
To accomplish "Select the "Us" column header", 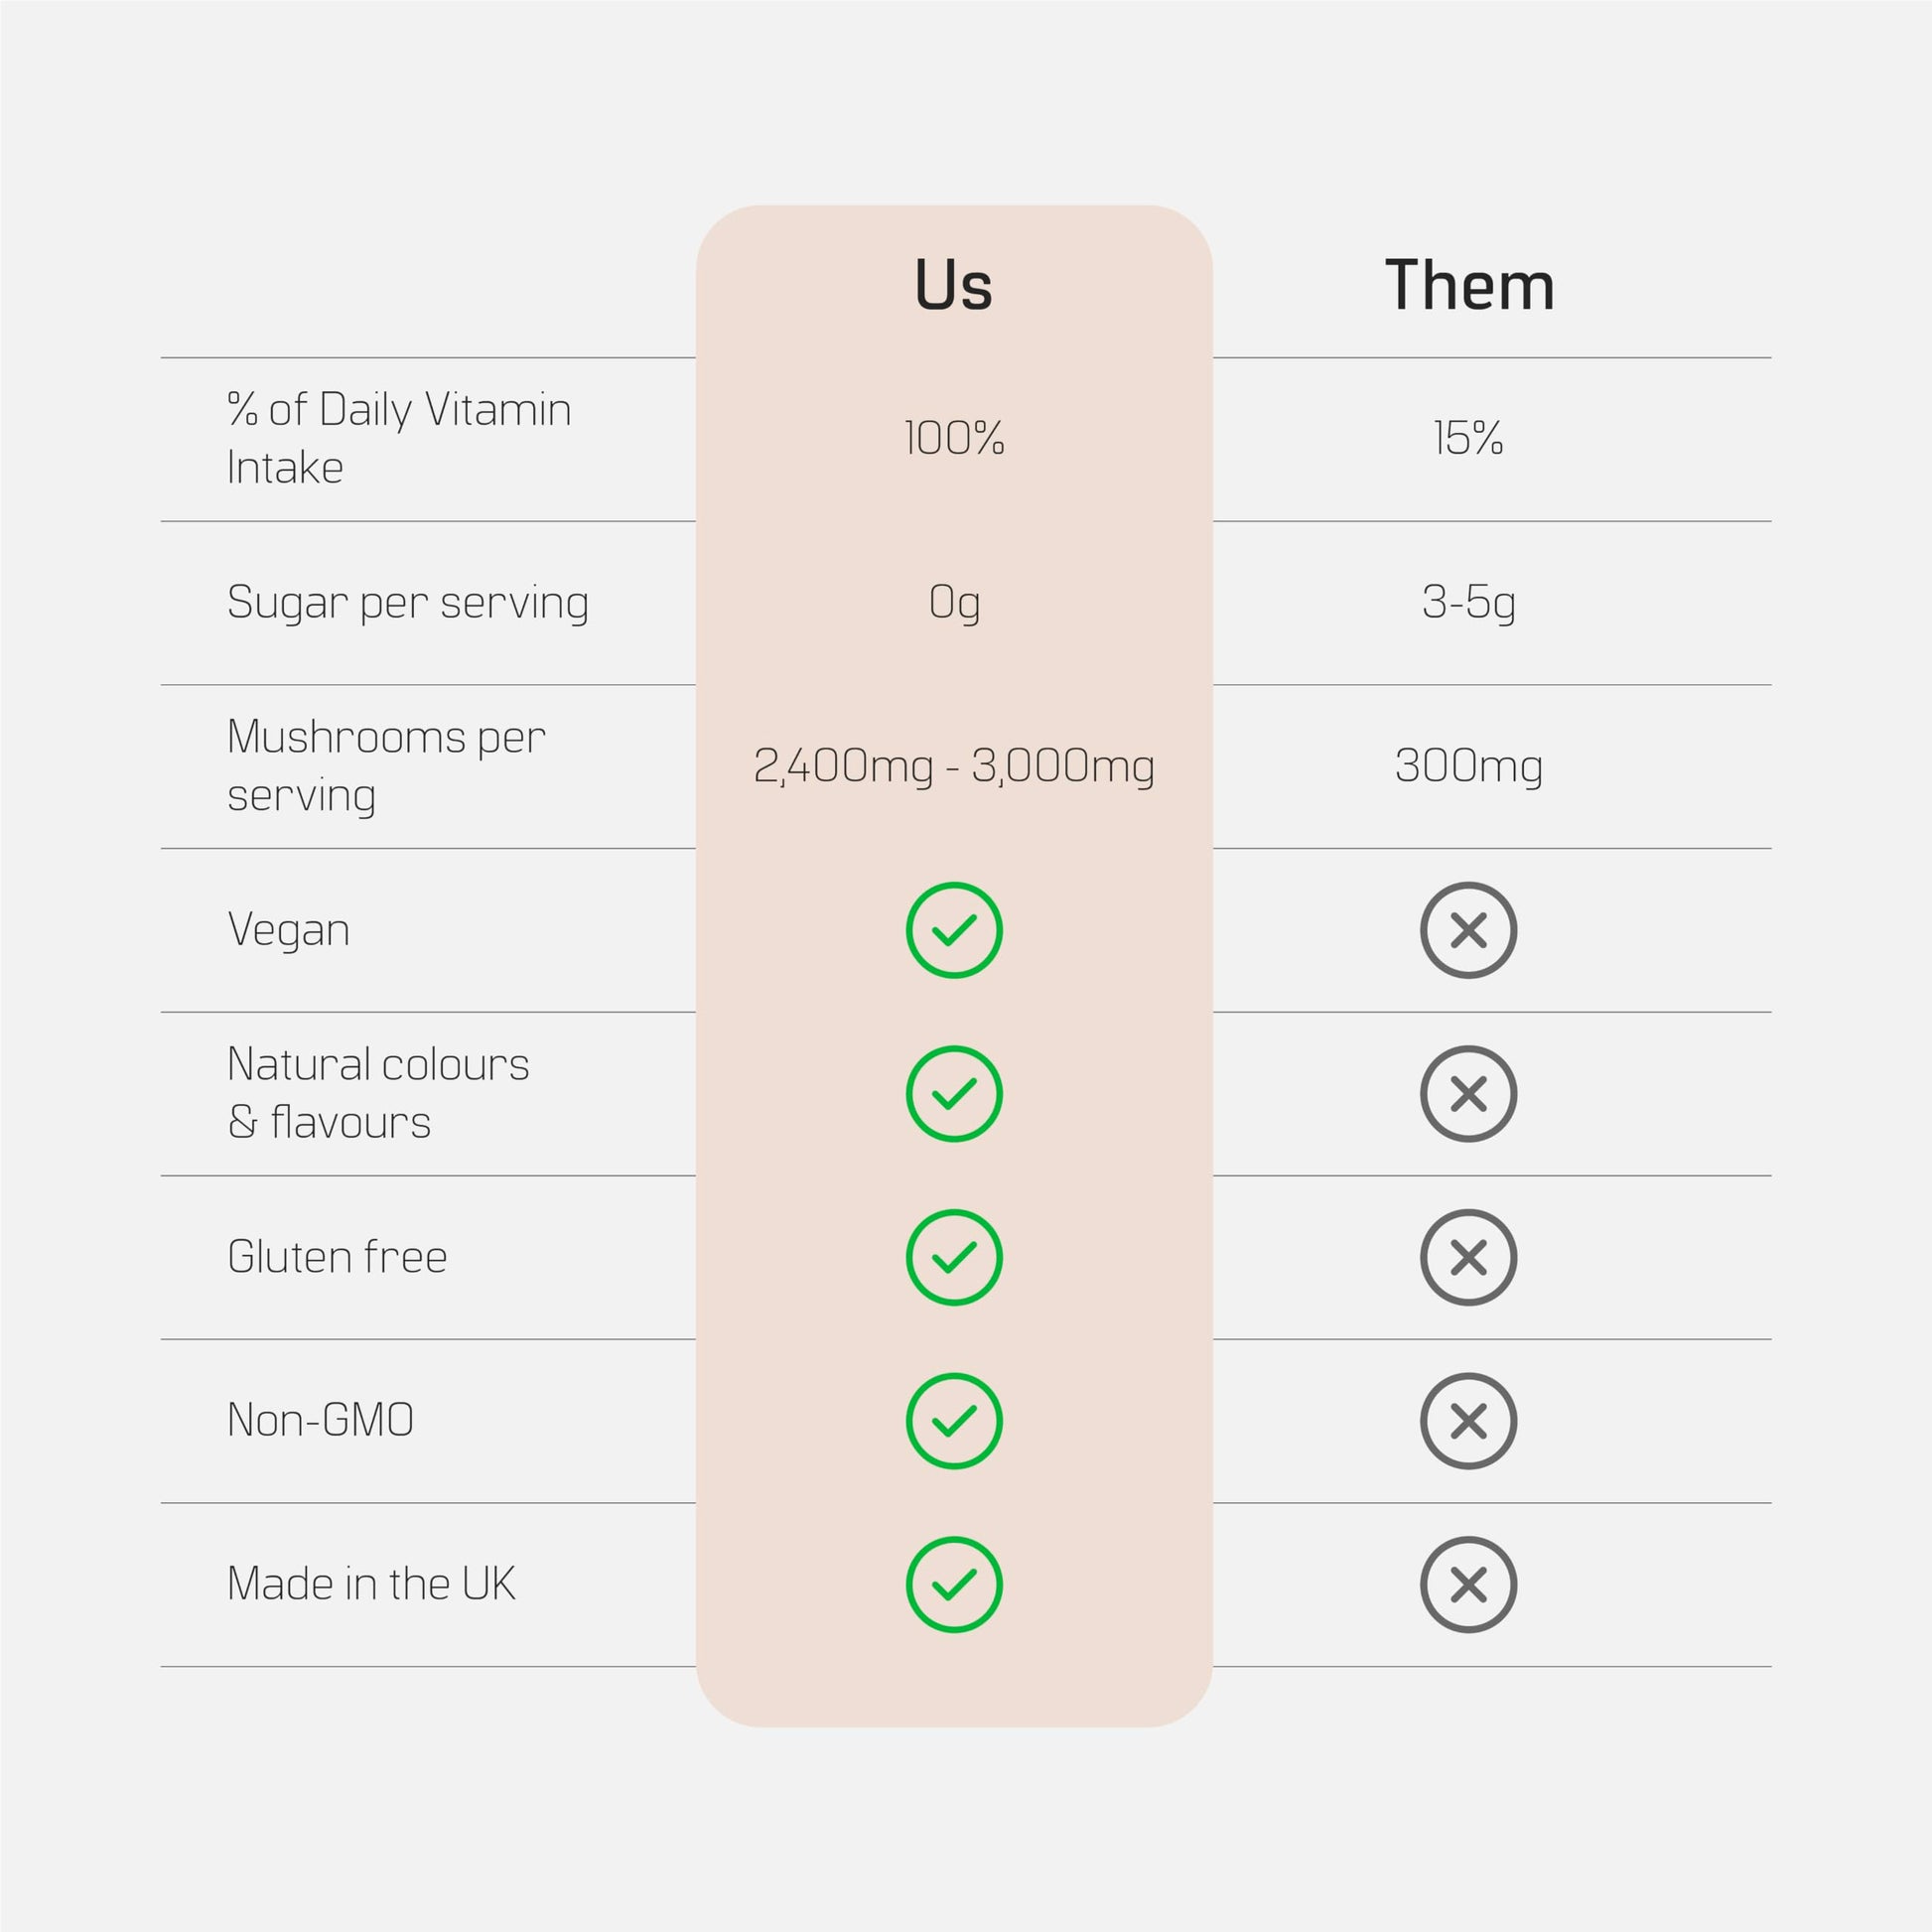I will click(x=953, y=286).
